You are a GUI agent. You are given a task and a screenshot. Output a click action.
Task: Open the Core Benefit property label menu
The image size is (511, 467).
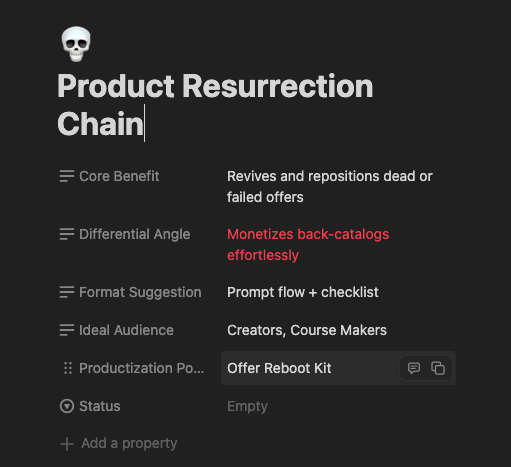coord(119,176)
